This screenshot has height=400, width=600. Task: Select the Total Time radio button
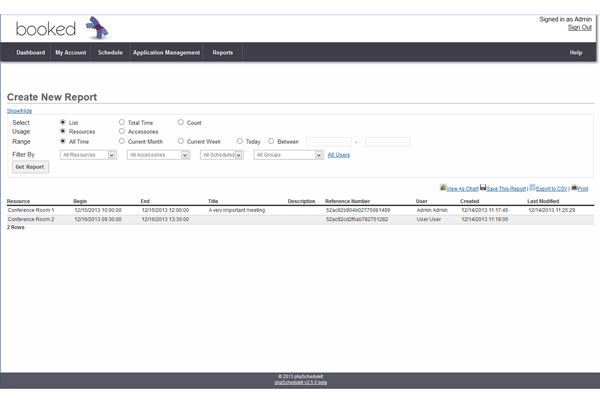[x=122, y=122]
